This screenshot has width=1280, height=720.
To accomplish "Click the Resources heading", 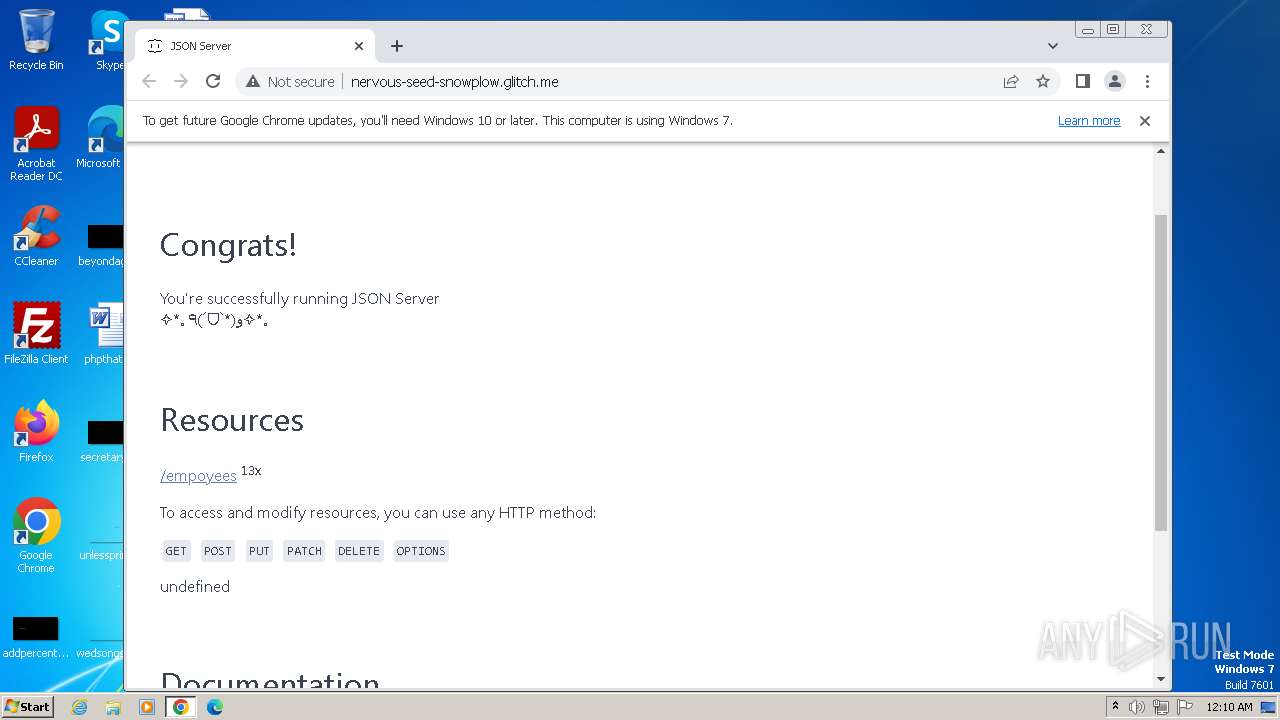I will pos(232,420).
